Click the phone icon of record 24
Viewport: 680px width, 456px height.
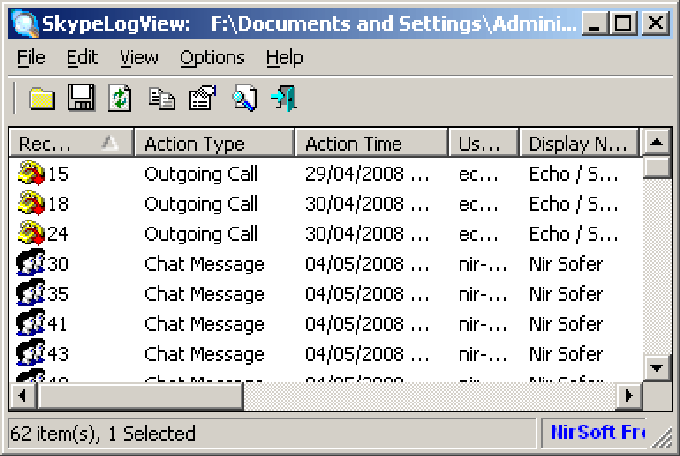[x=31, y=233]
